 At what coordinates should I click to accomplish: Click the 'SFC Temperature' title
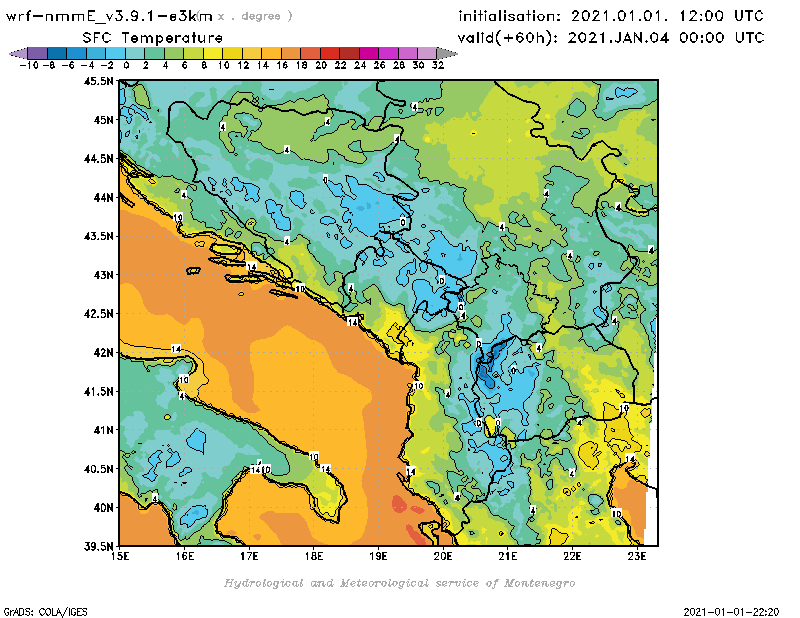[153, 38]
